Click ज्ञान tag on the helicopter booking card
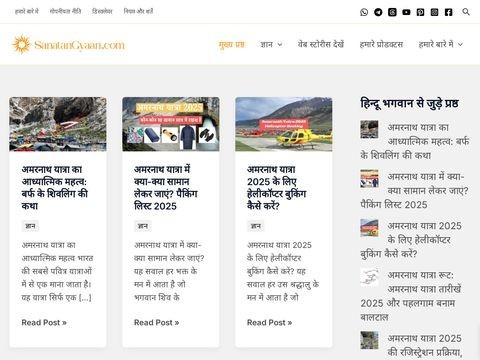This screenshot has height=360, width=480. tap(256, 226)
